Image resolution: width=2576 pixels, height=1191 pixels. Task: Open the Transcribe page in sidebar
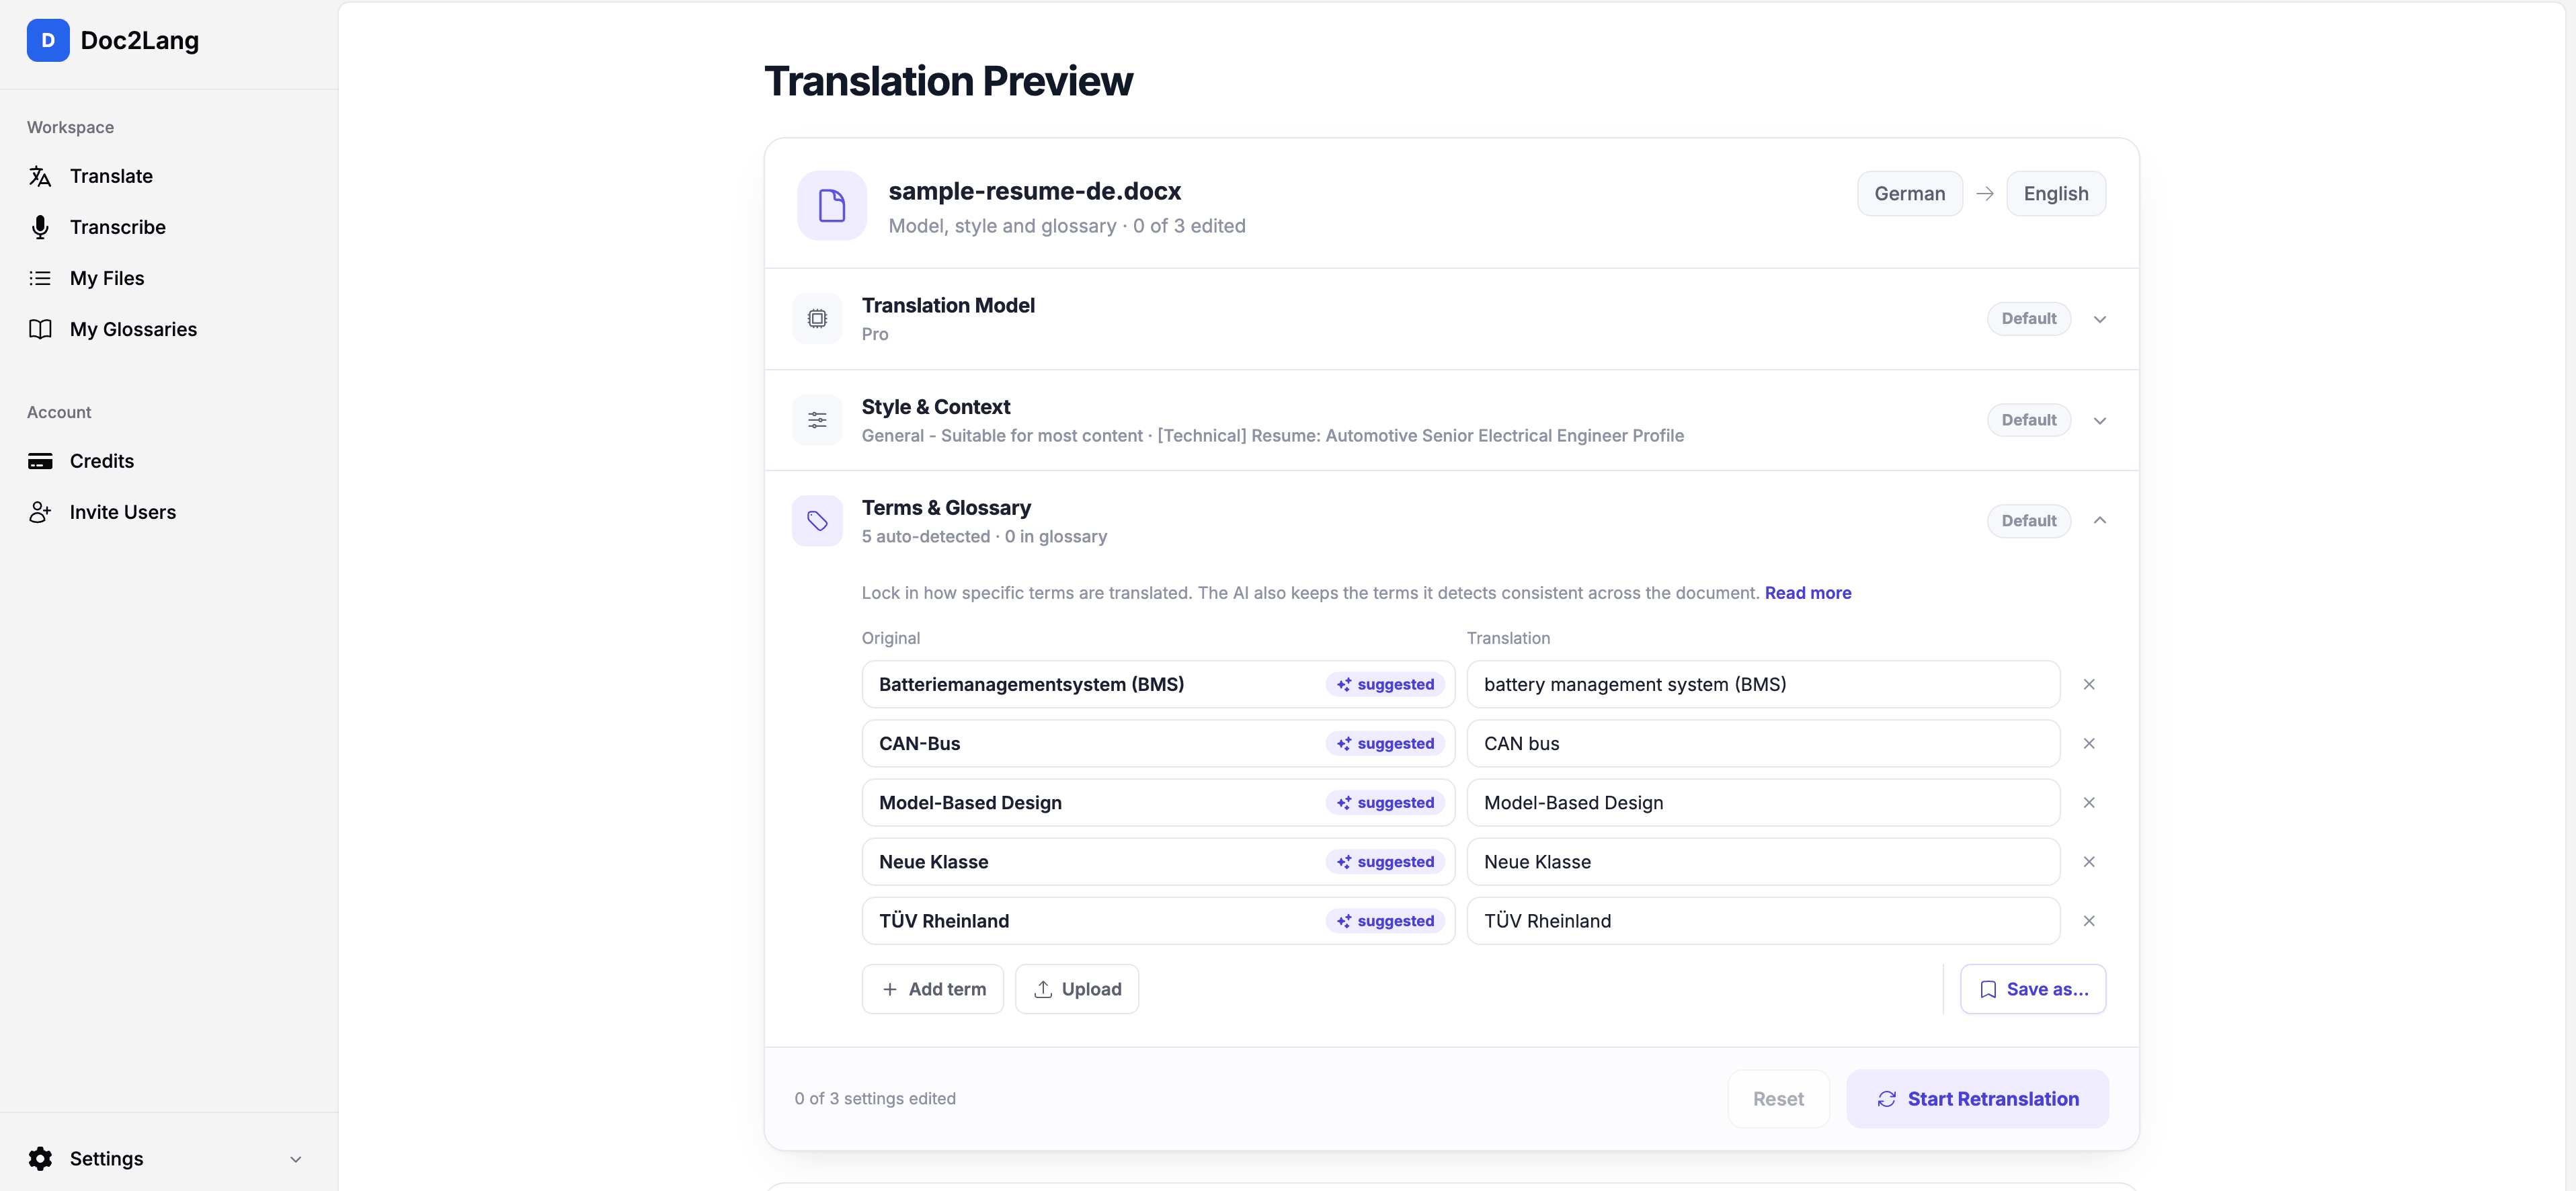click(x=117, y=227)
